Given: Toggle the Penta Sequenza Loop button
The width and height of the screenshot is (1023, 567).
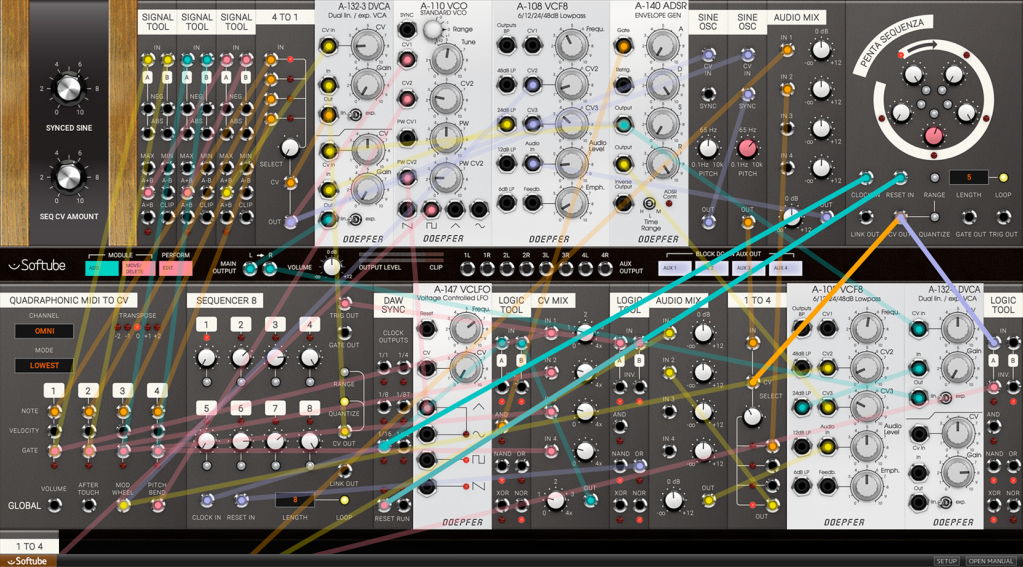Looking at the screenshot, I should pyautogui.click(x=1004, y=178).
